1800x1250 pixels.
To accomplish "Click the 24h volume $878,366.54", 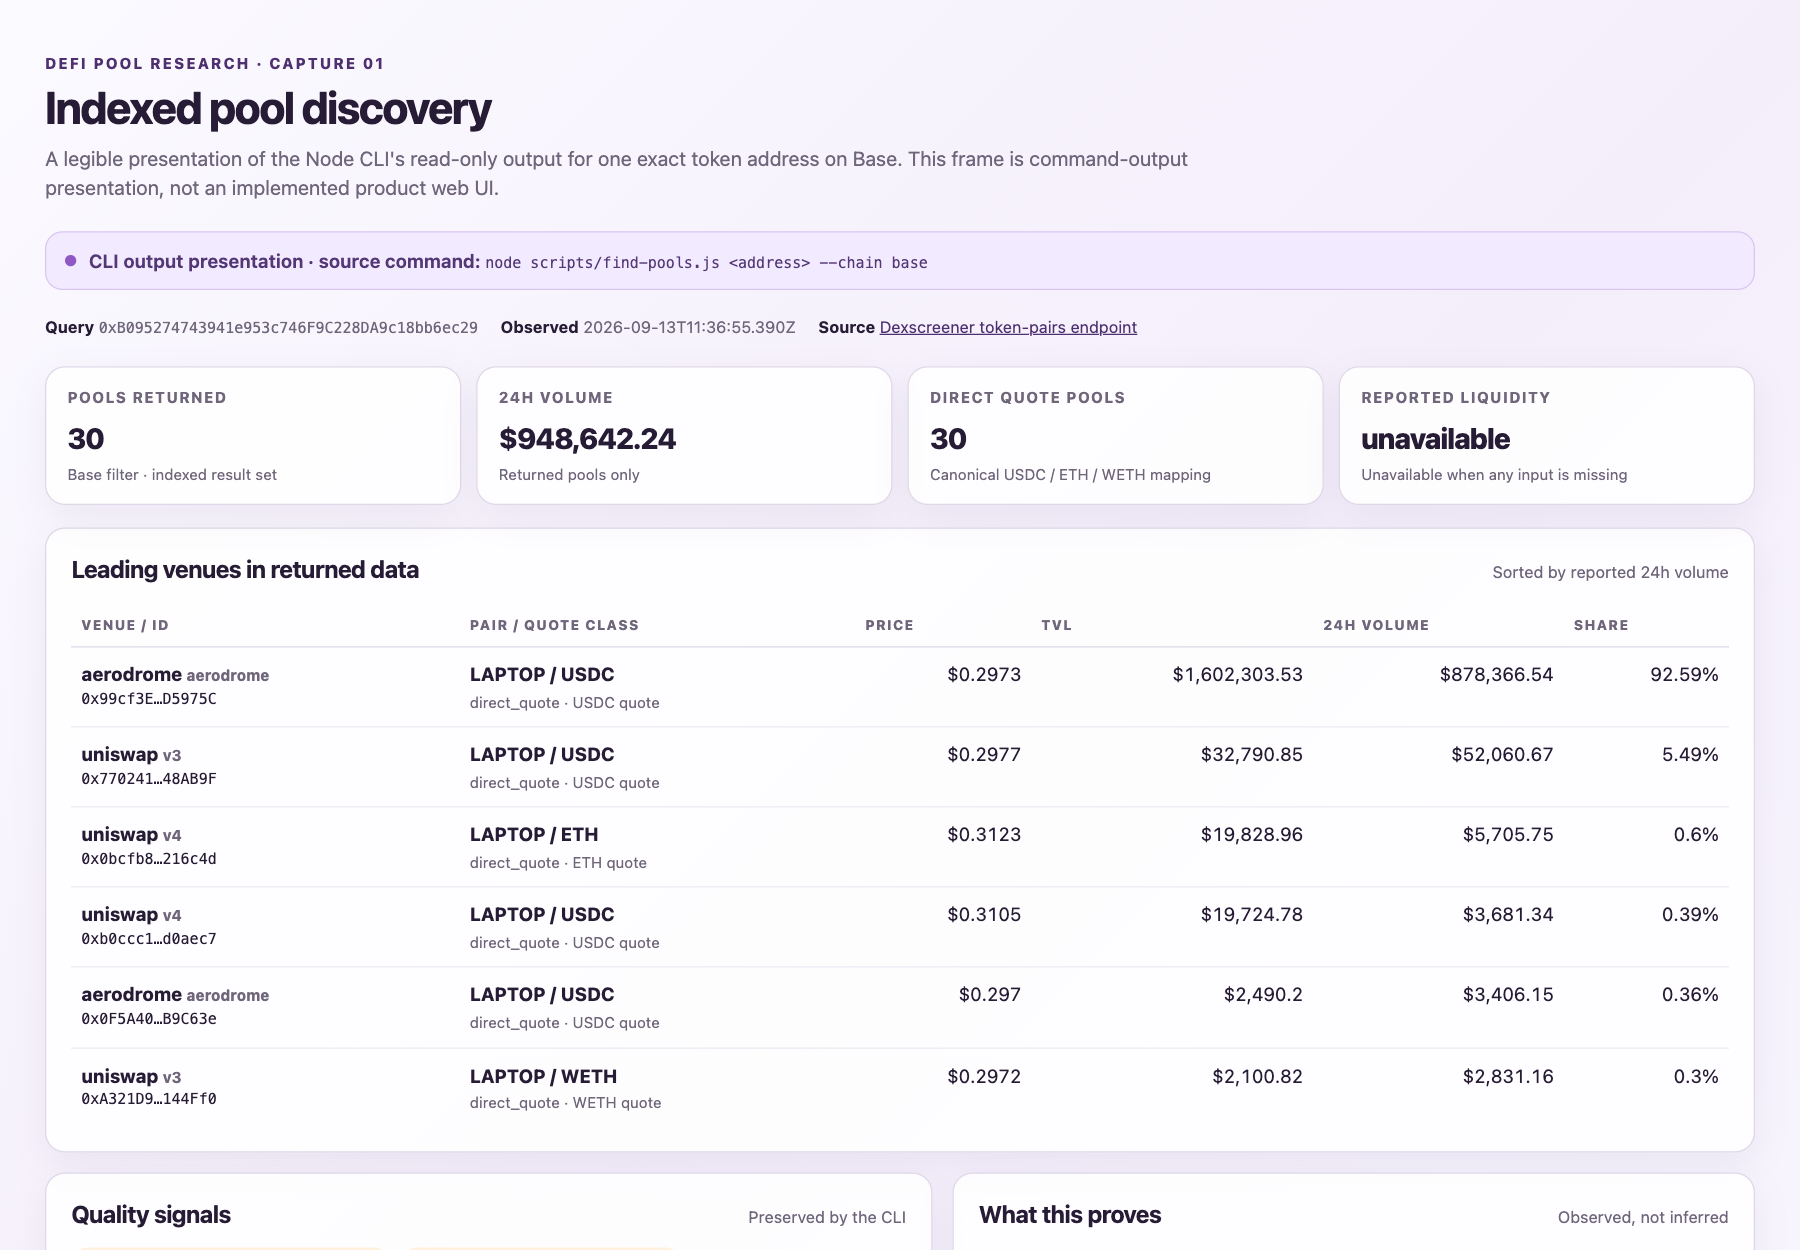I will pyautogui.click(x=1496, y=674).
